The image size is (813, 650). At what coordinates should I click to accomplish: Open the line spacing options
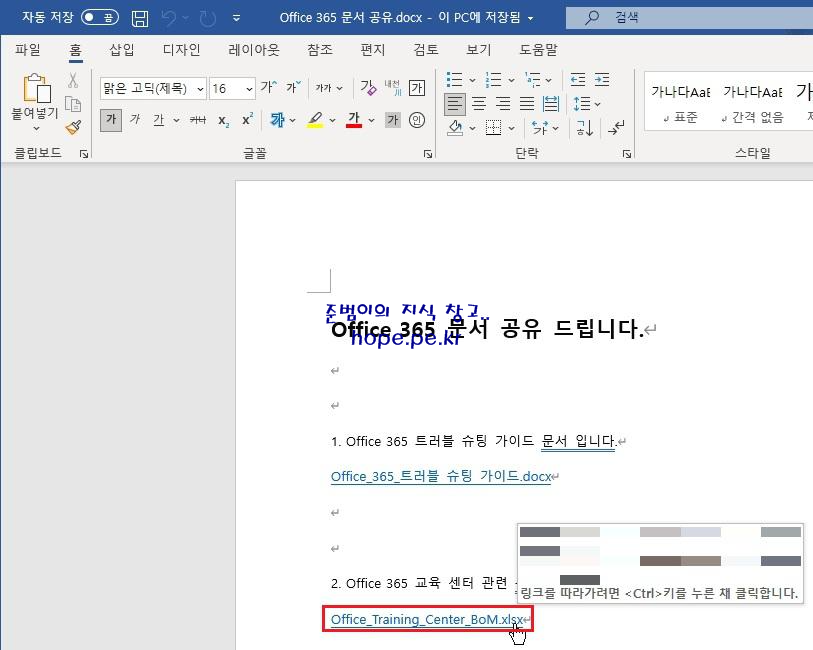[586, 104]
